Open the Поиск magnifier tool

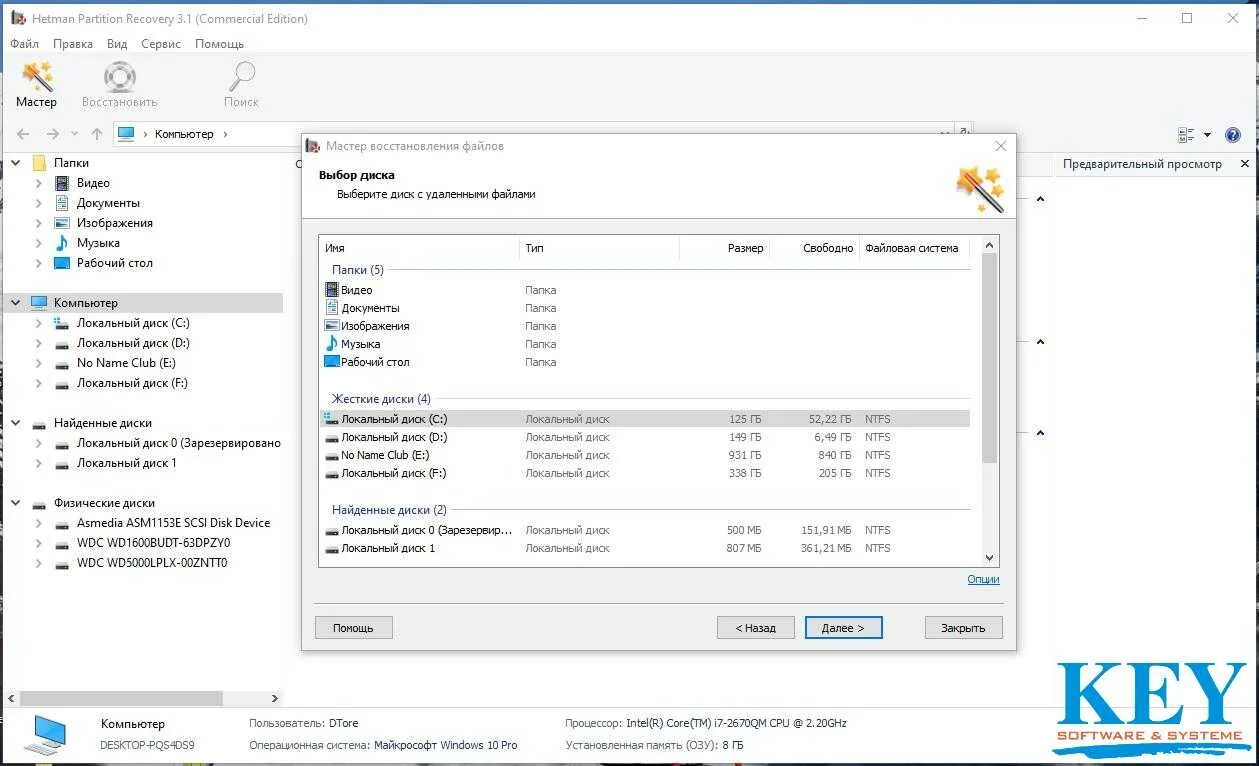tap(241, 77)
